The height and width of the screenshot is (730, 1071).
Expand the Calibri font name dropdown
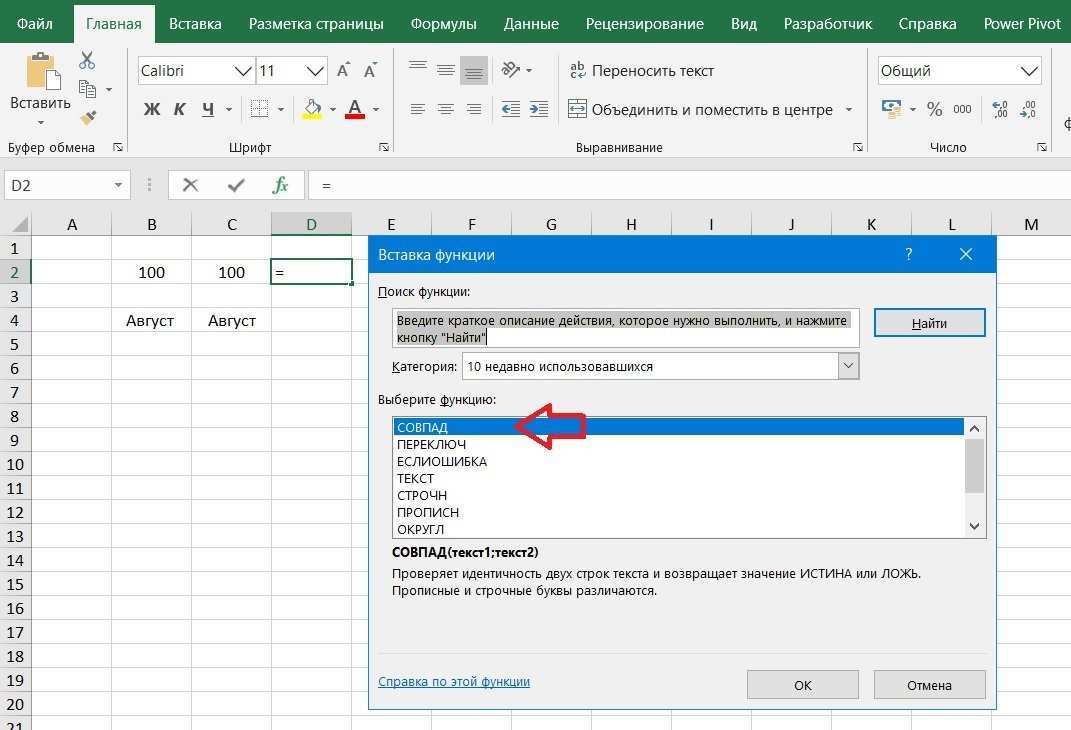click(x=242, y=71)
